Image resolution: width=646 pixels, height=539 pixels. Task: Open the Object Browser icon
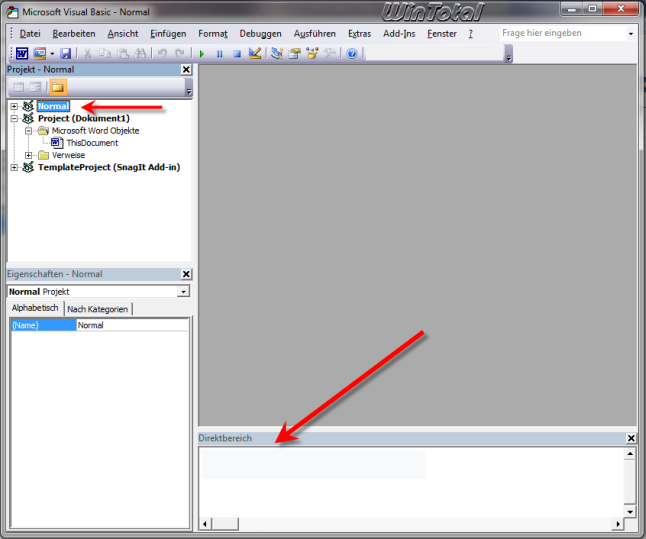312,53
